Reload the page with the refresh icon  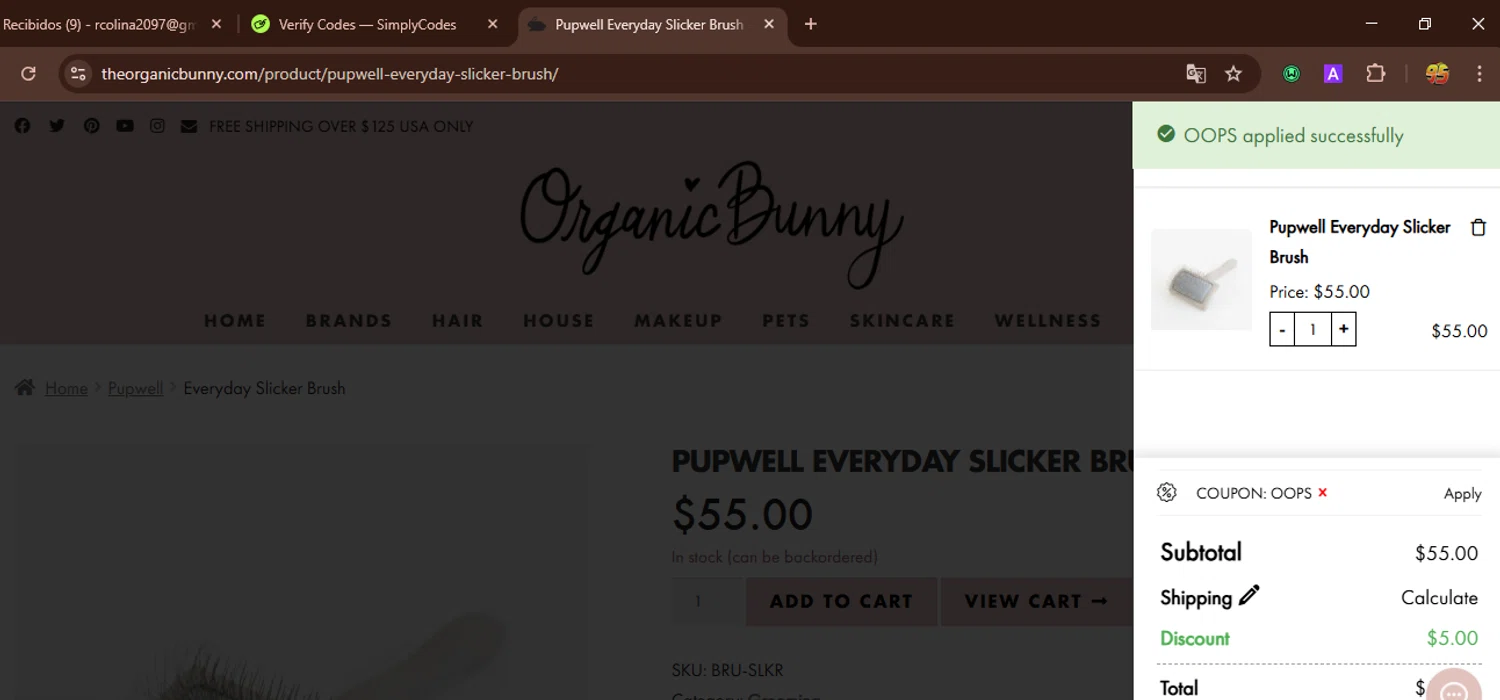(x=28, y=73)
